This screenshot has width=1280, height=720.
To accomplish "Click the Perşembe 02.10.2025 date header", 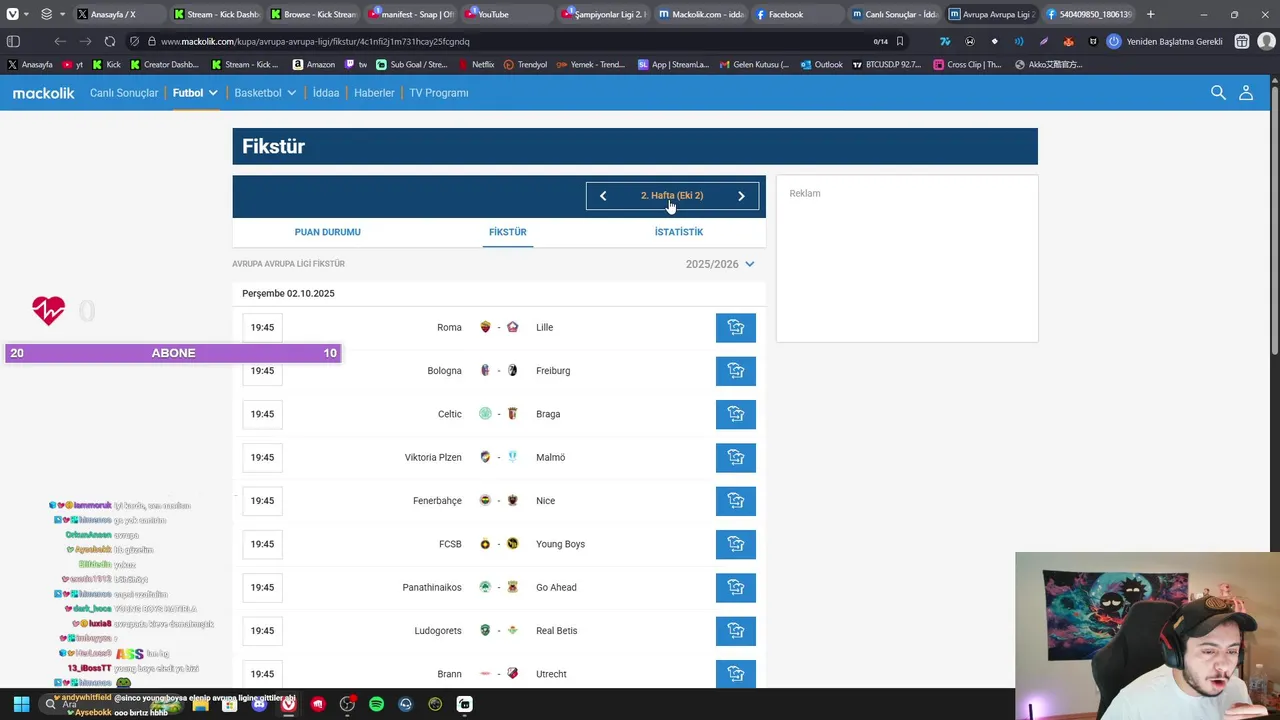I will point(288,293).
